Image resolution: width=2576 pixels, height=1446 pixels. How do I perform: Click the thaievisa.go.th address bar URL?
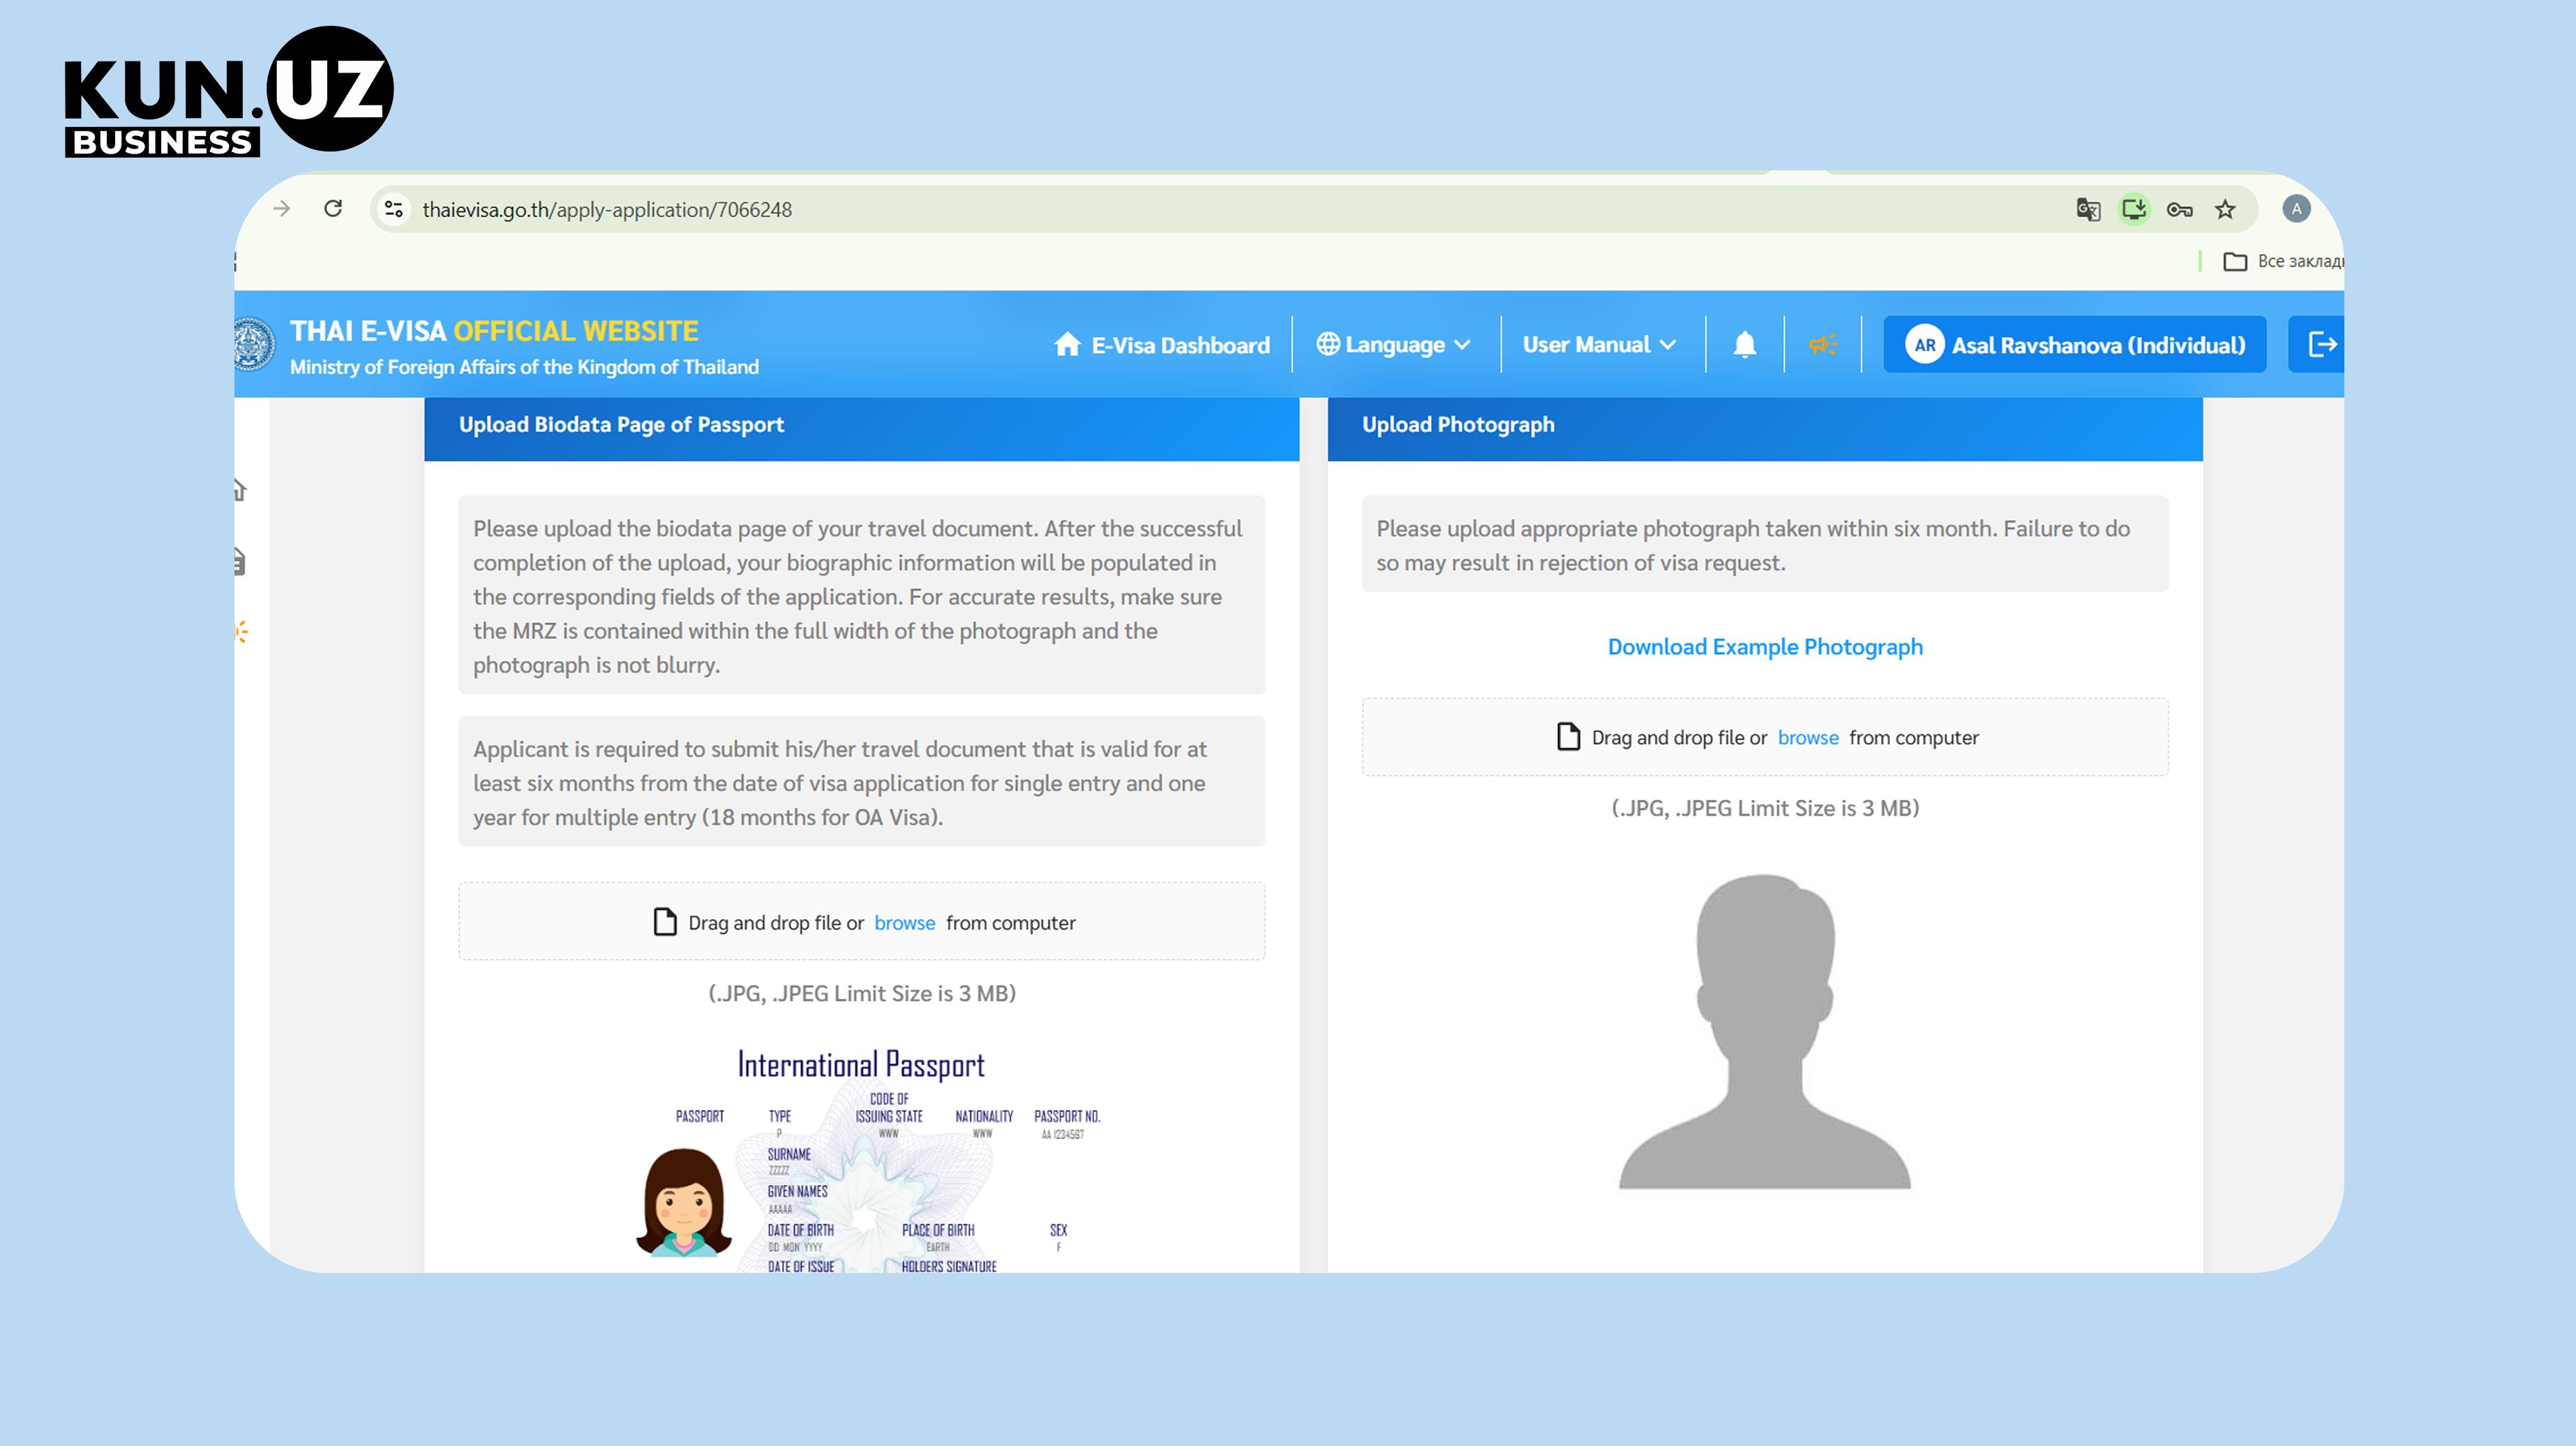(606, 210)
